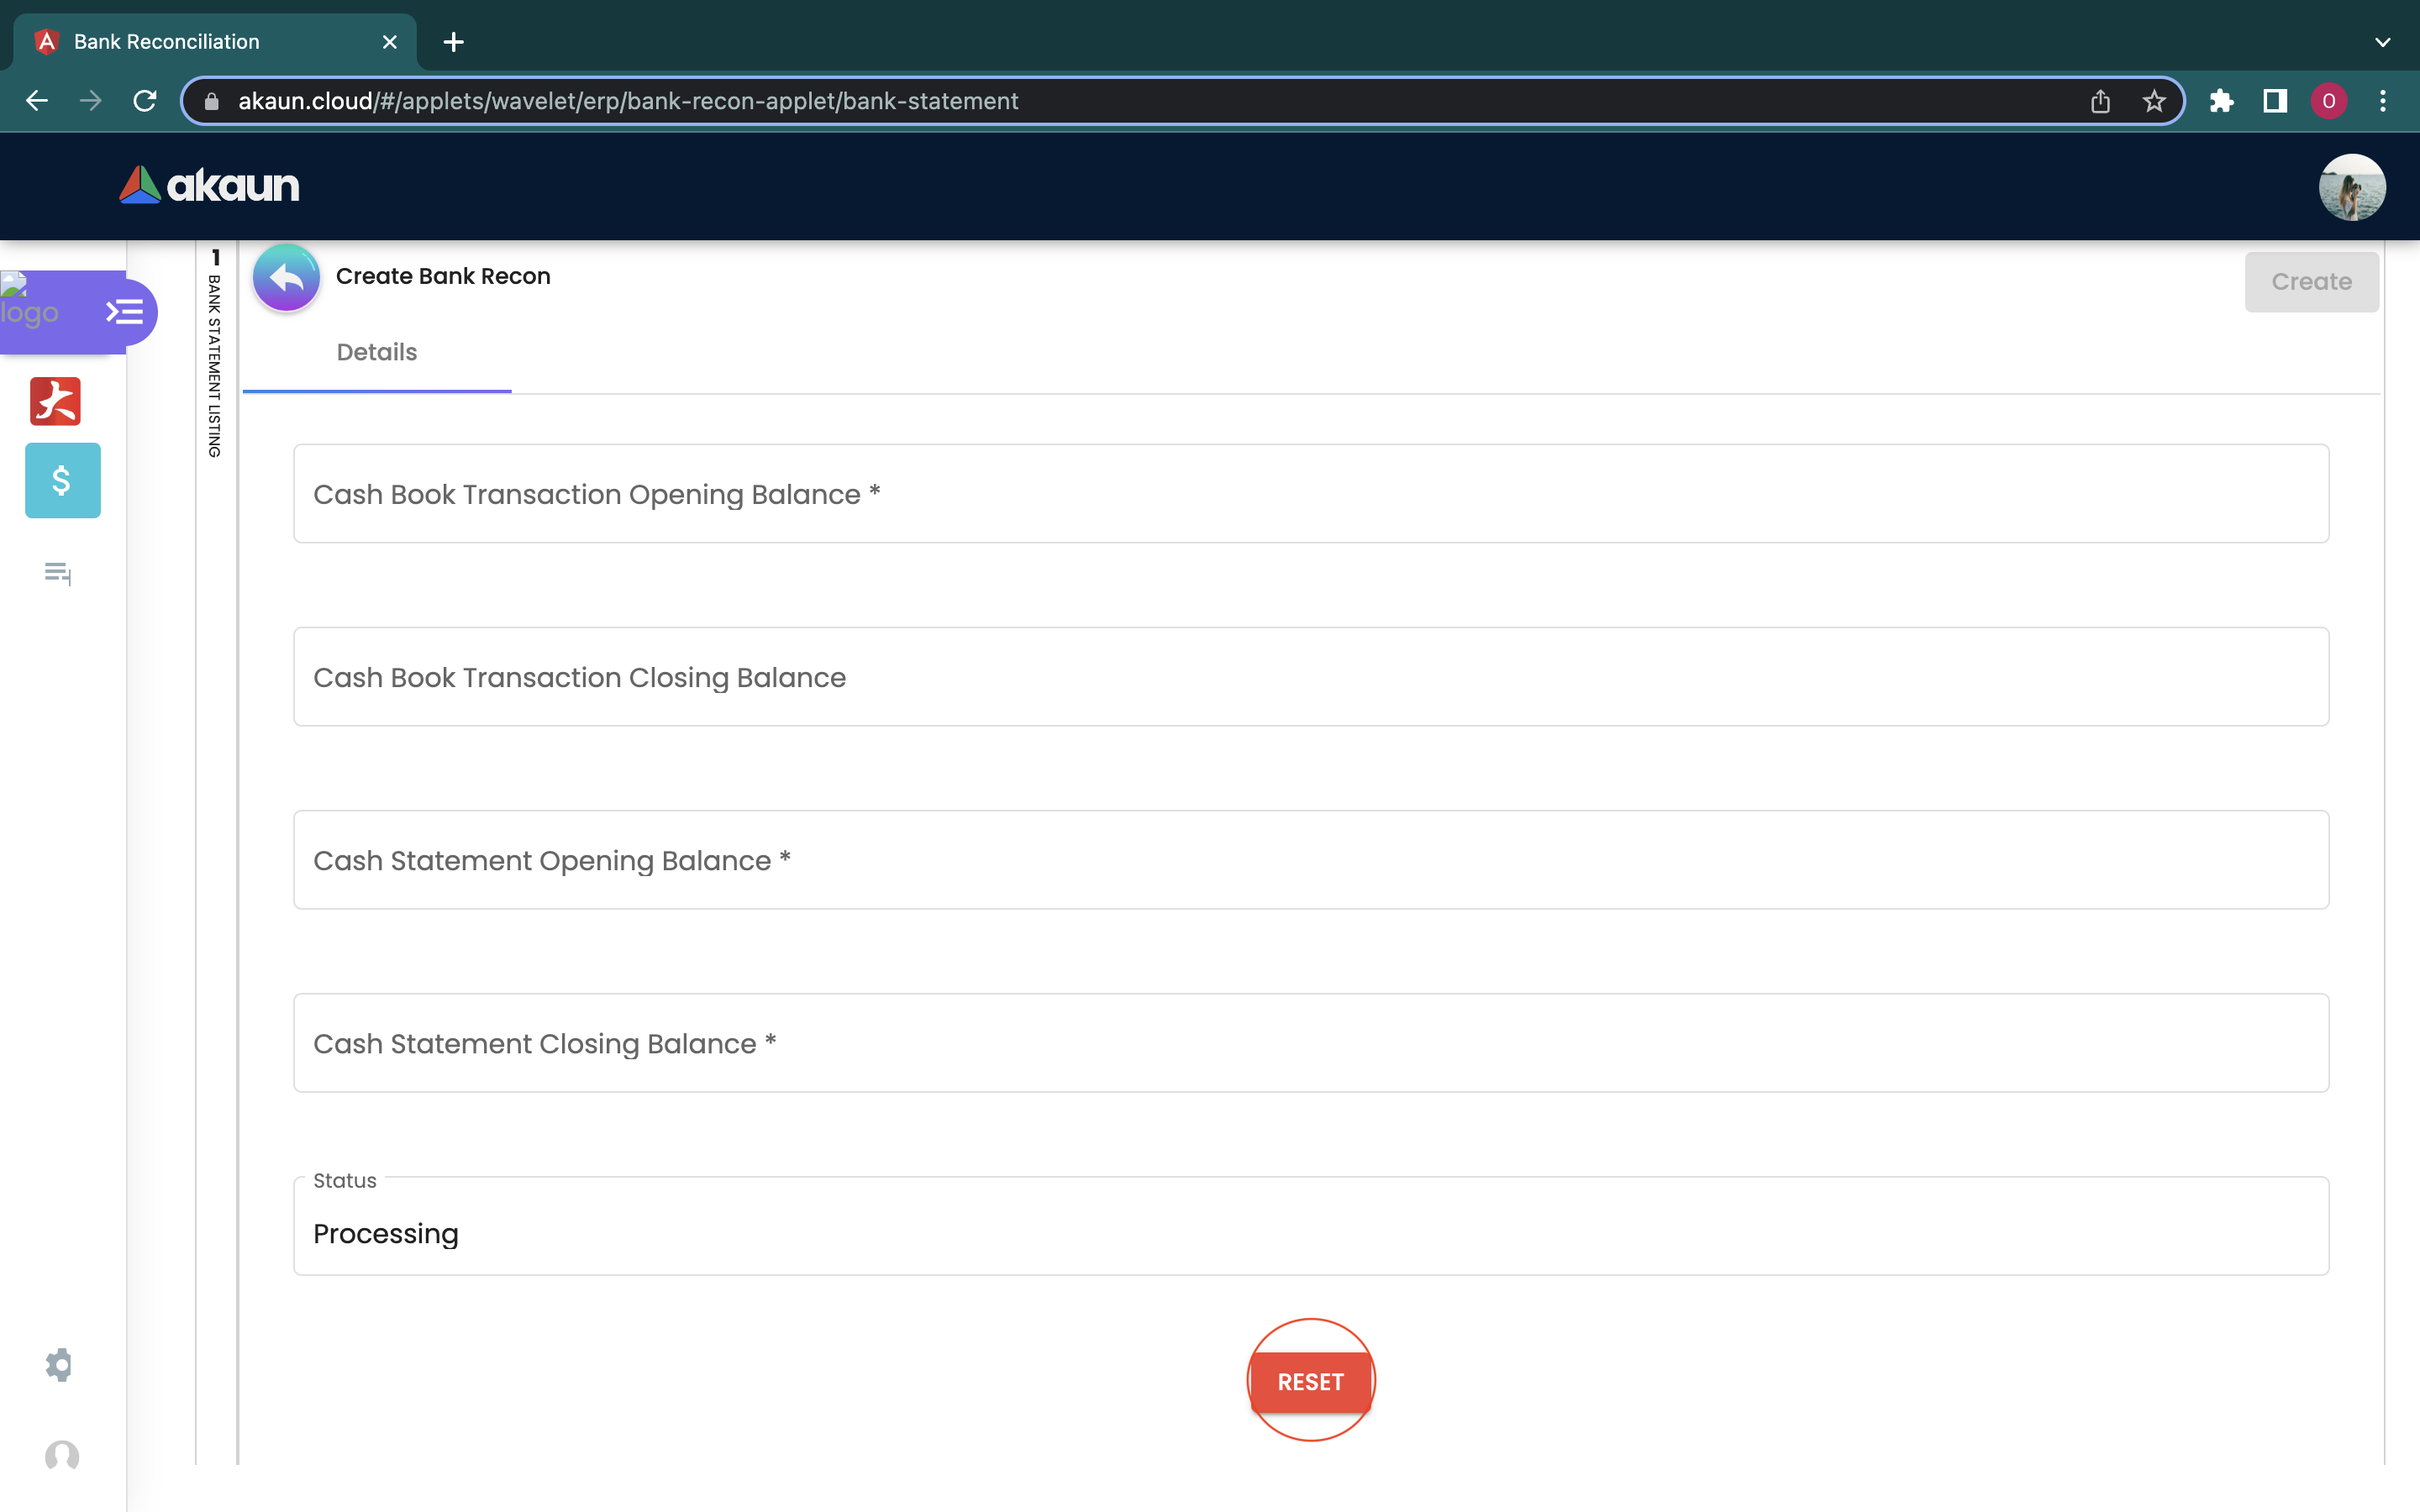This screenshot has width=2420, height=1512.
Task: Click the Cash Statement Closing Balance field
Action: pos(1310,1043)
